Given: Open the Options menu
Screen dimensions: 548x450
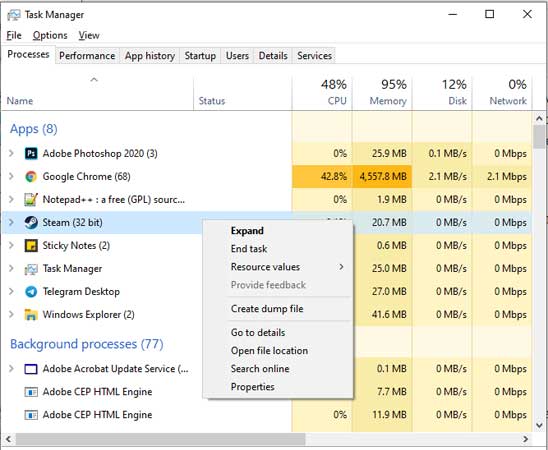Looking at the screenshot, I should tap(50, 36).
